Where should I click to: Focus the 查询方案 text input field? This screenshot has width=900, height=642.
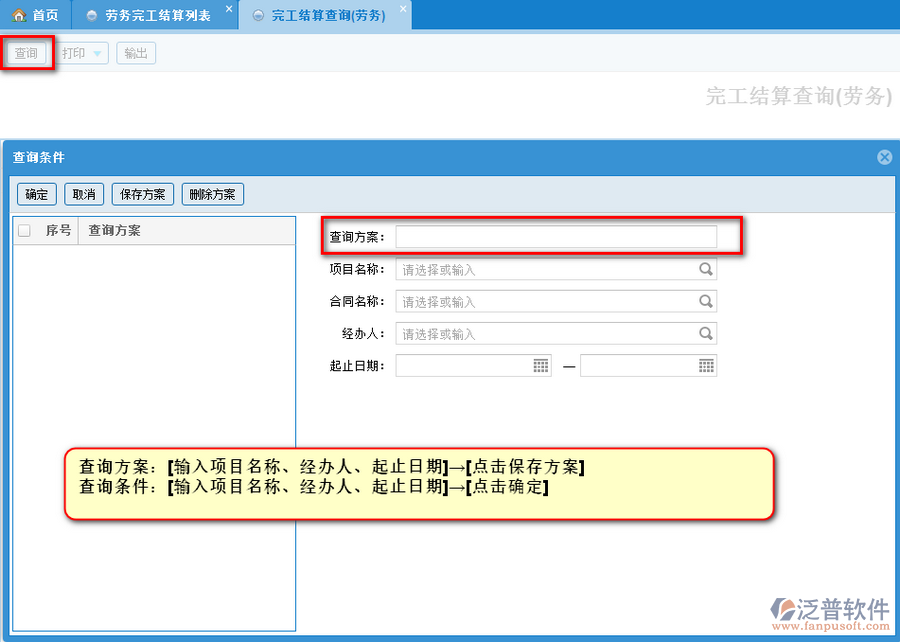[556, 237]
